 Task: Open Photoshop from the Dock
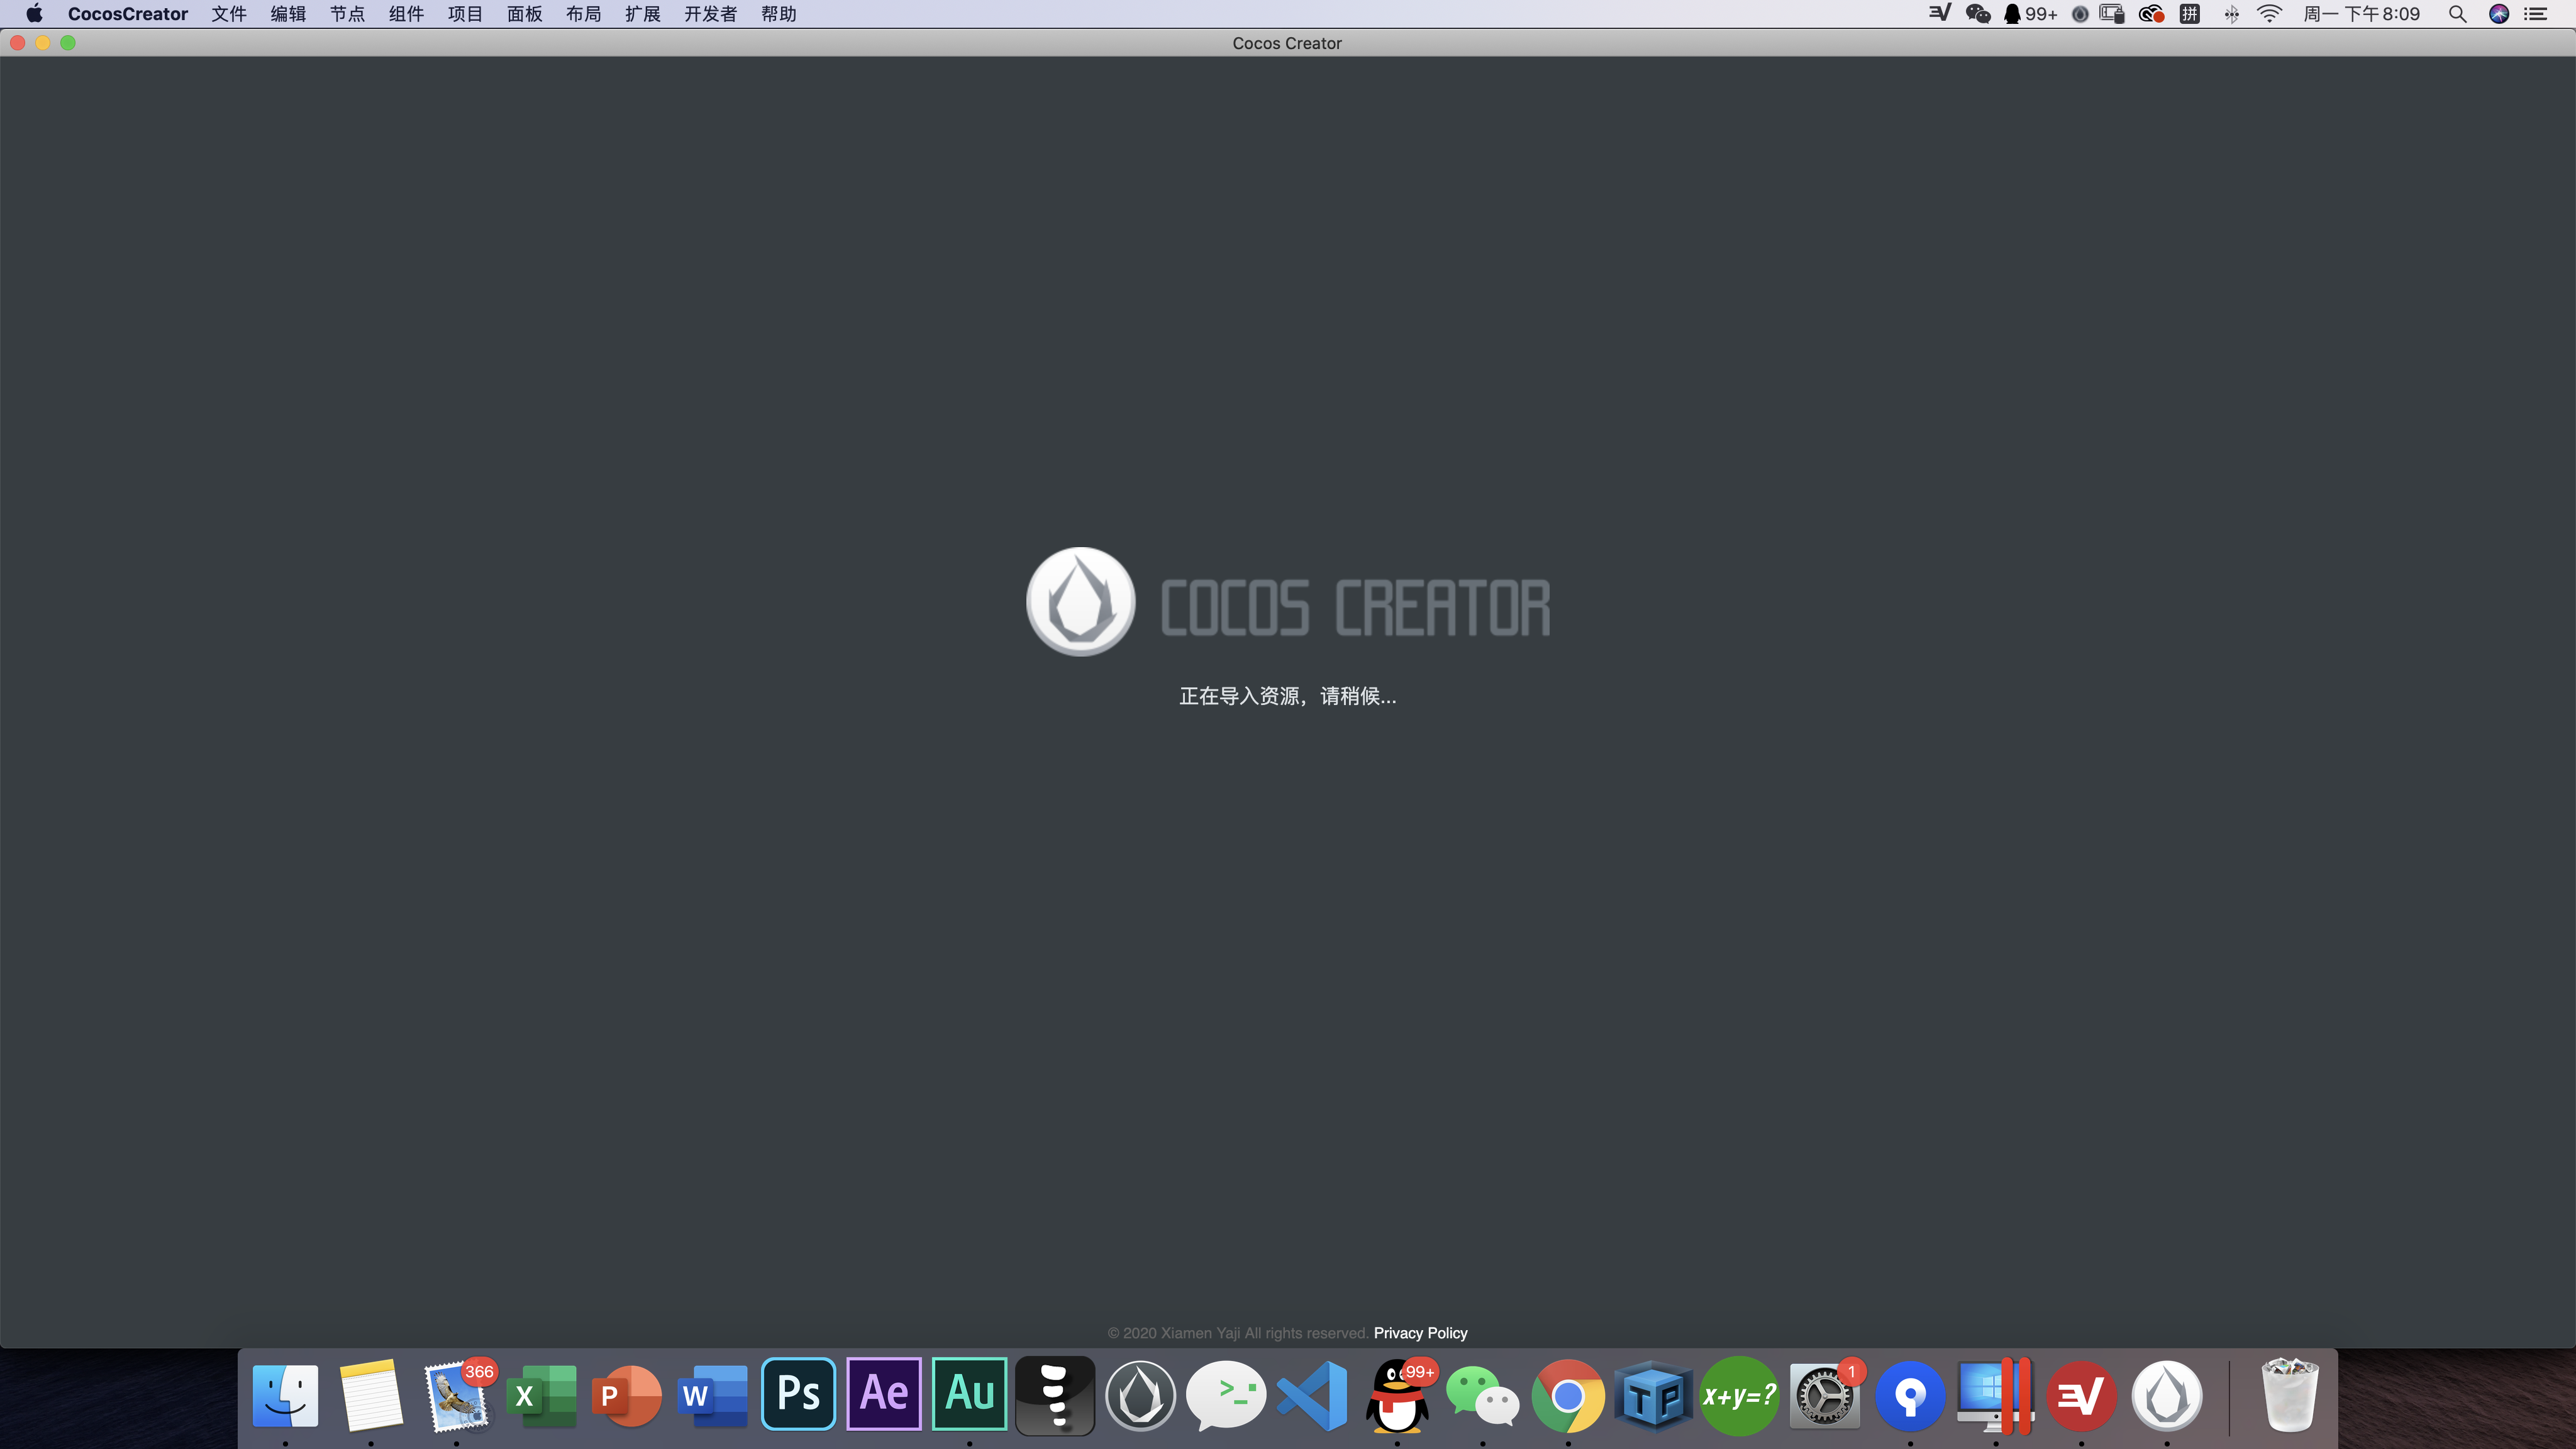pyautogui.click(x=798, y=1394)
